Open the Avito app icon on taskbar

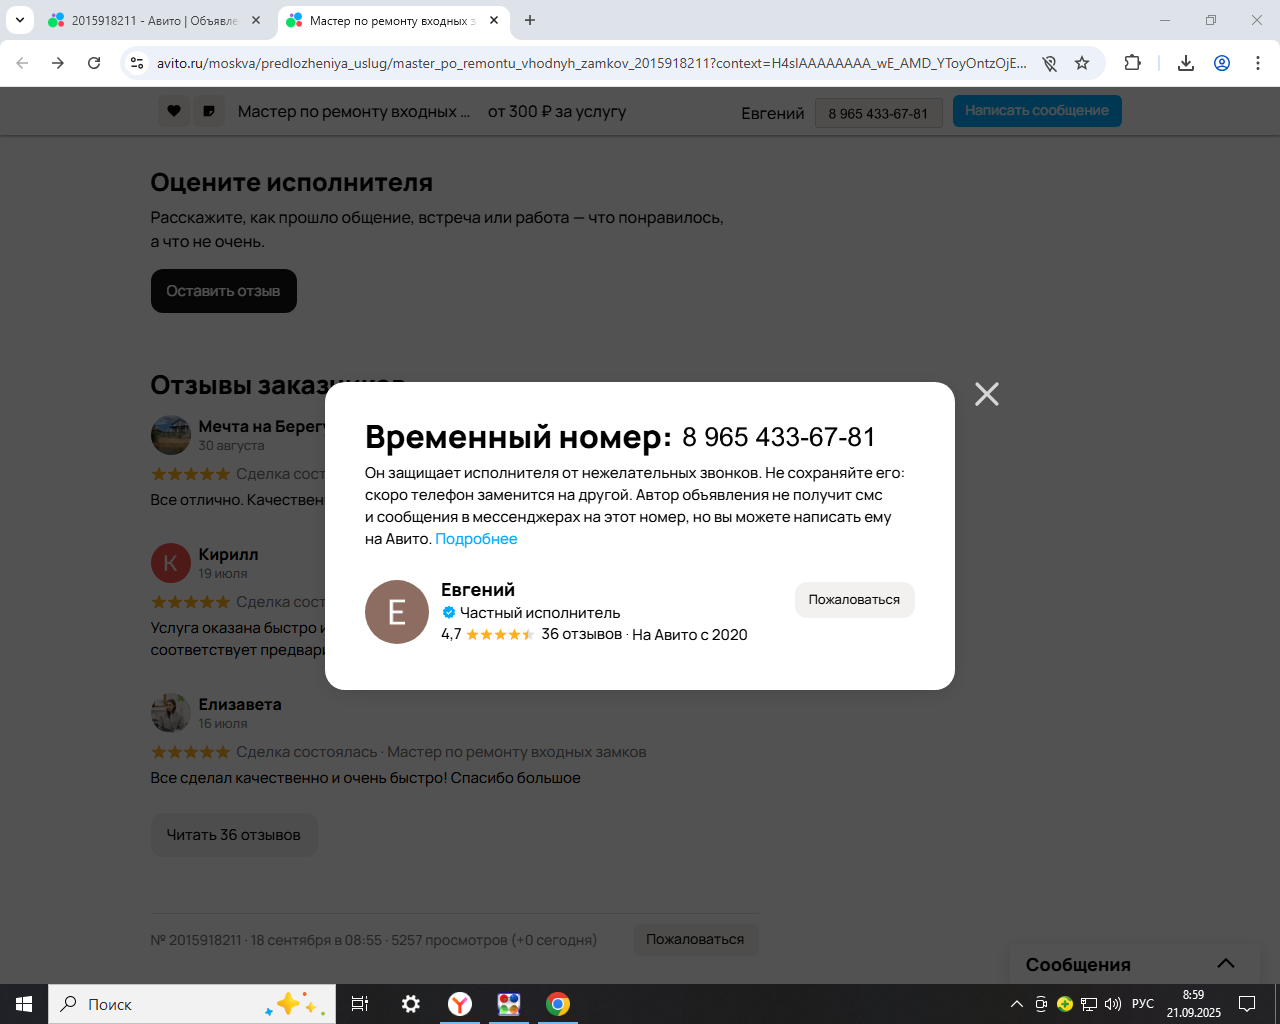point(509,1004)
